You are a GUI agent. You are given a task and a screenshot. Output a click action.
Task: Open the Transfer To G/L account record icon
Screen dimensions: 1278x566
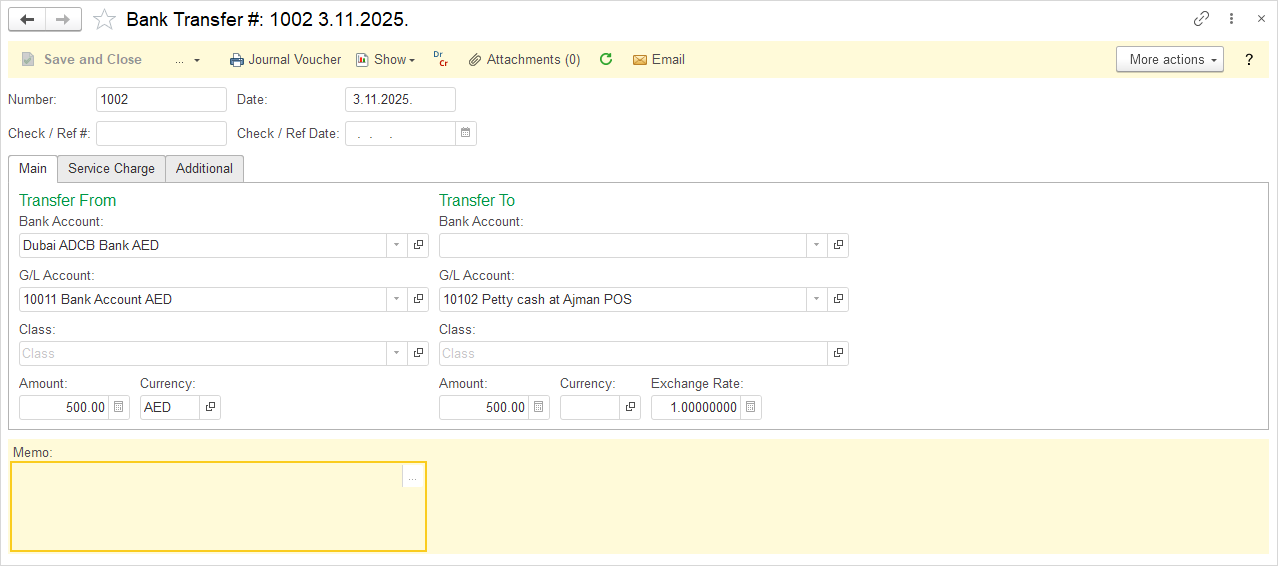tap(839, 299)
